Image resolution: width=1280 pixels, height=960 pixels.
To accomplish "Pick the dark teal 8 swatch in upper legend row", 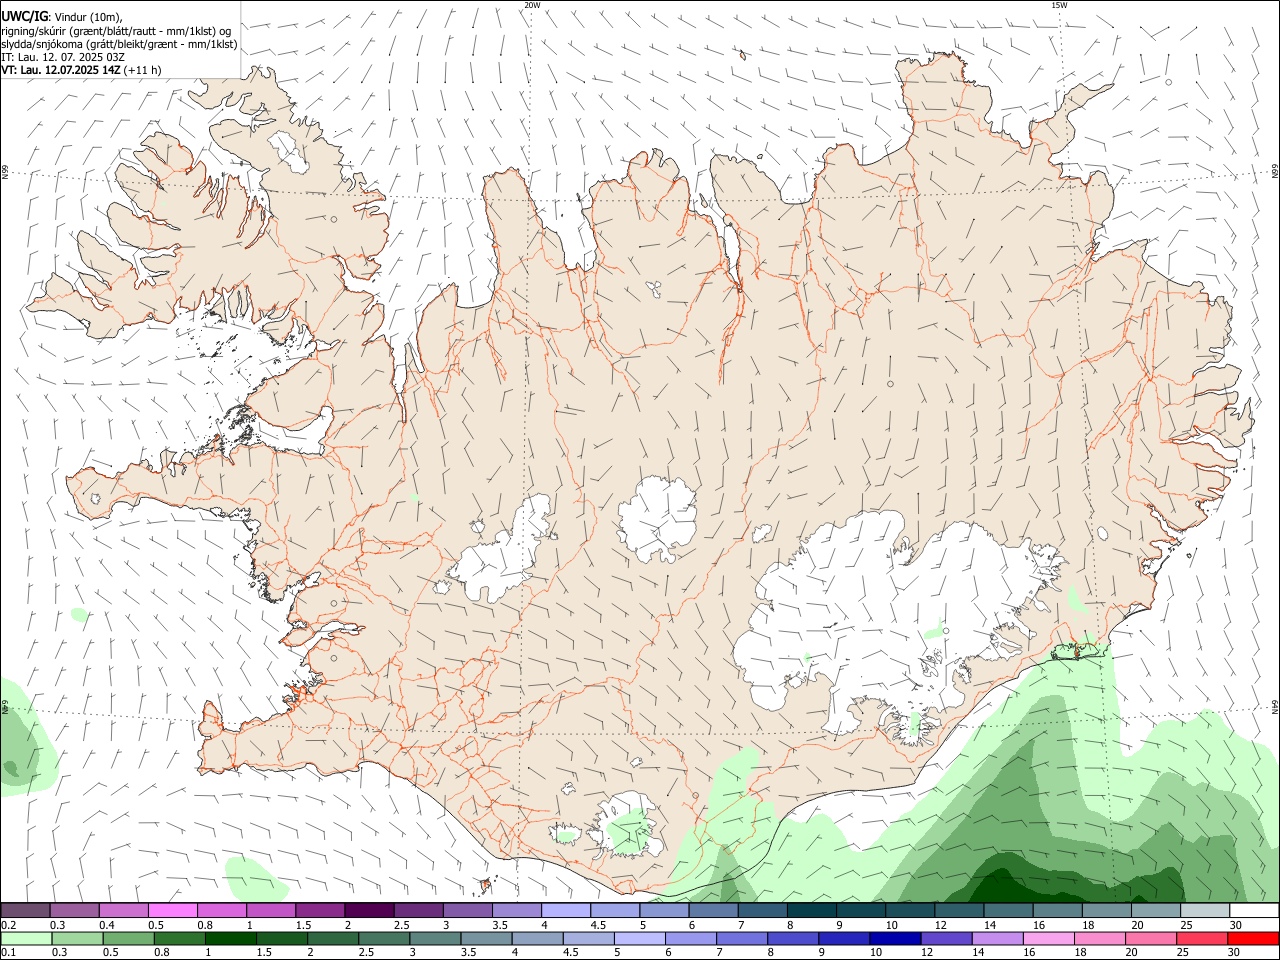I will (x=812, y=911).
